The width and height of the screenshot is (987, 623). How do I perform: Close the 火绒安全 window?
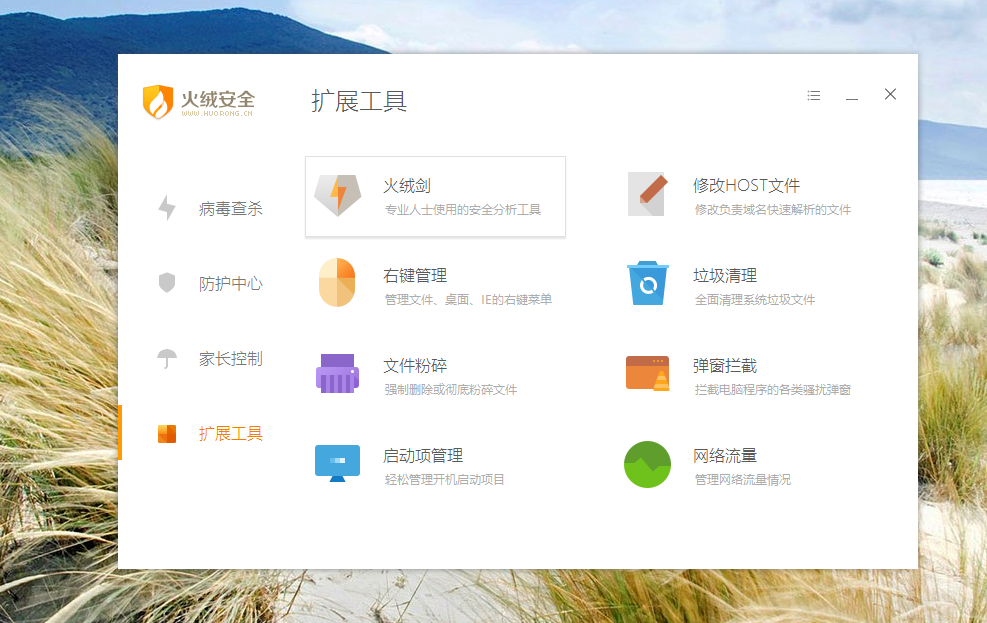[890, 94]
